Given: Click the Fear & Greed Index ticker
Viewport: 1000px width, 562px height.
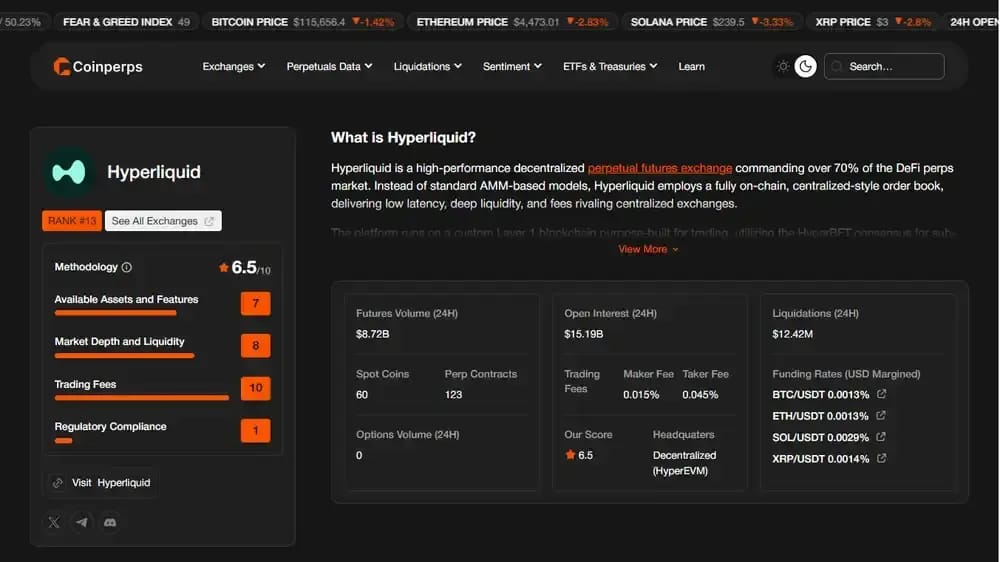Looking at the screenshot, I should [126, 22].
